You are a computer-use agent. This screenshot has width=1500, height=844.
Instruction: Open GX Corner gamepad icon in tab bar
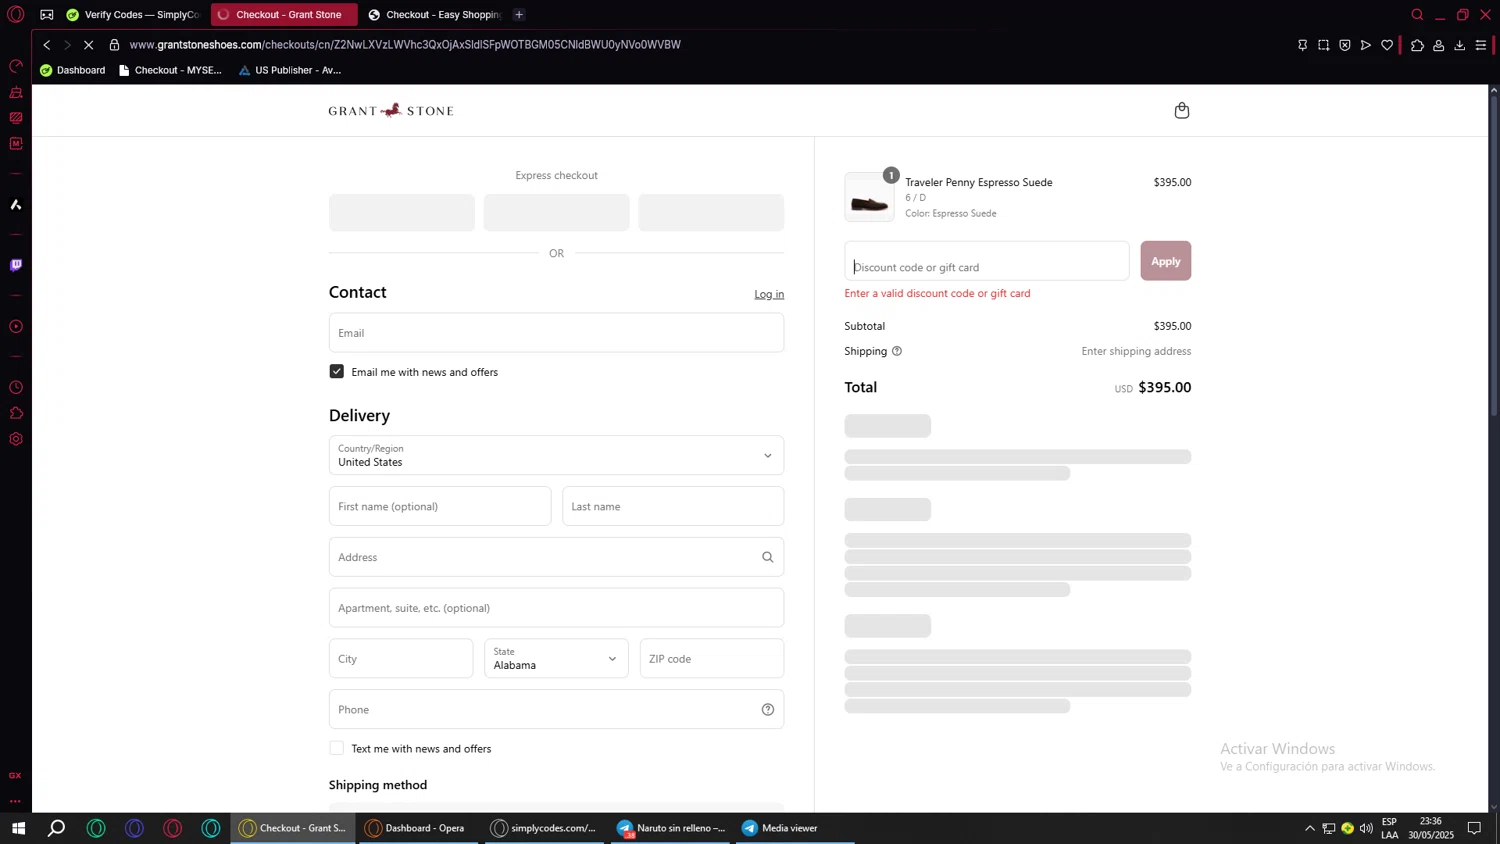[x=47, y=15]
